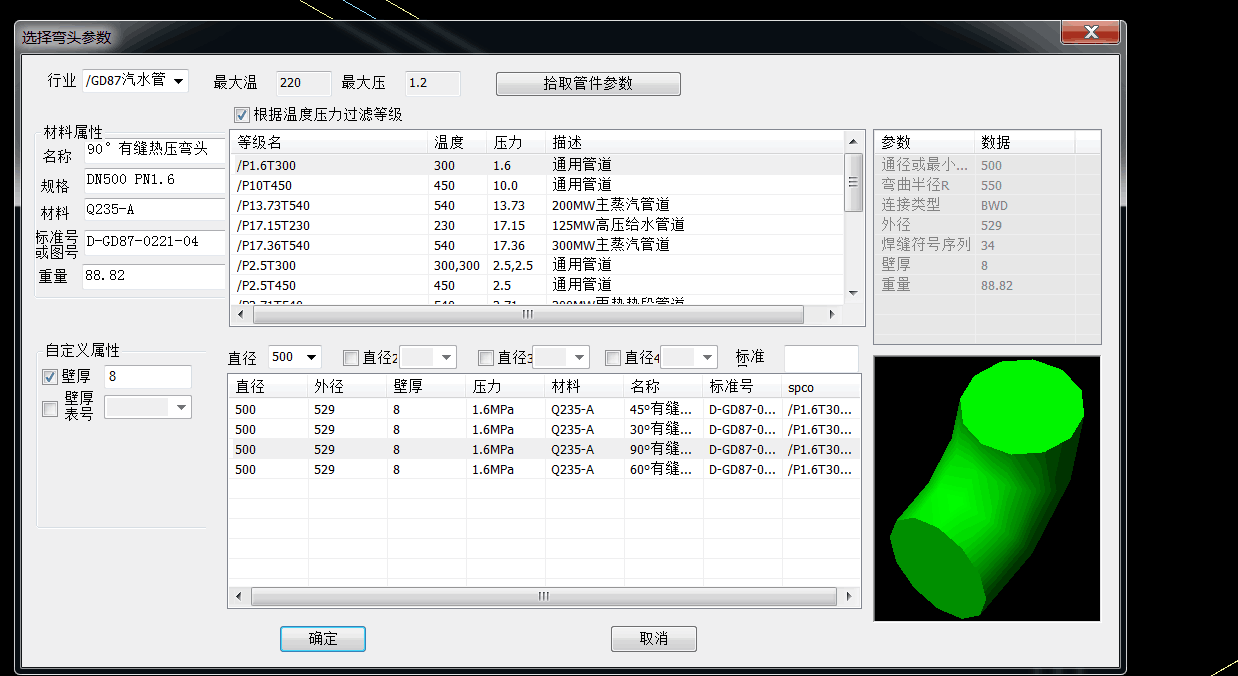Enable the 壁厚表号 checkbox
This screenshot has height=676, width=1238.
[x=49, y=408]
